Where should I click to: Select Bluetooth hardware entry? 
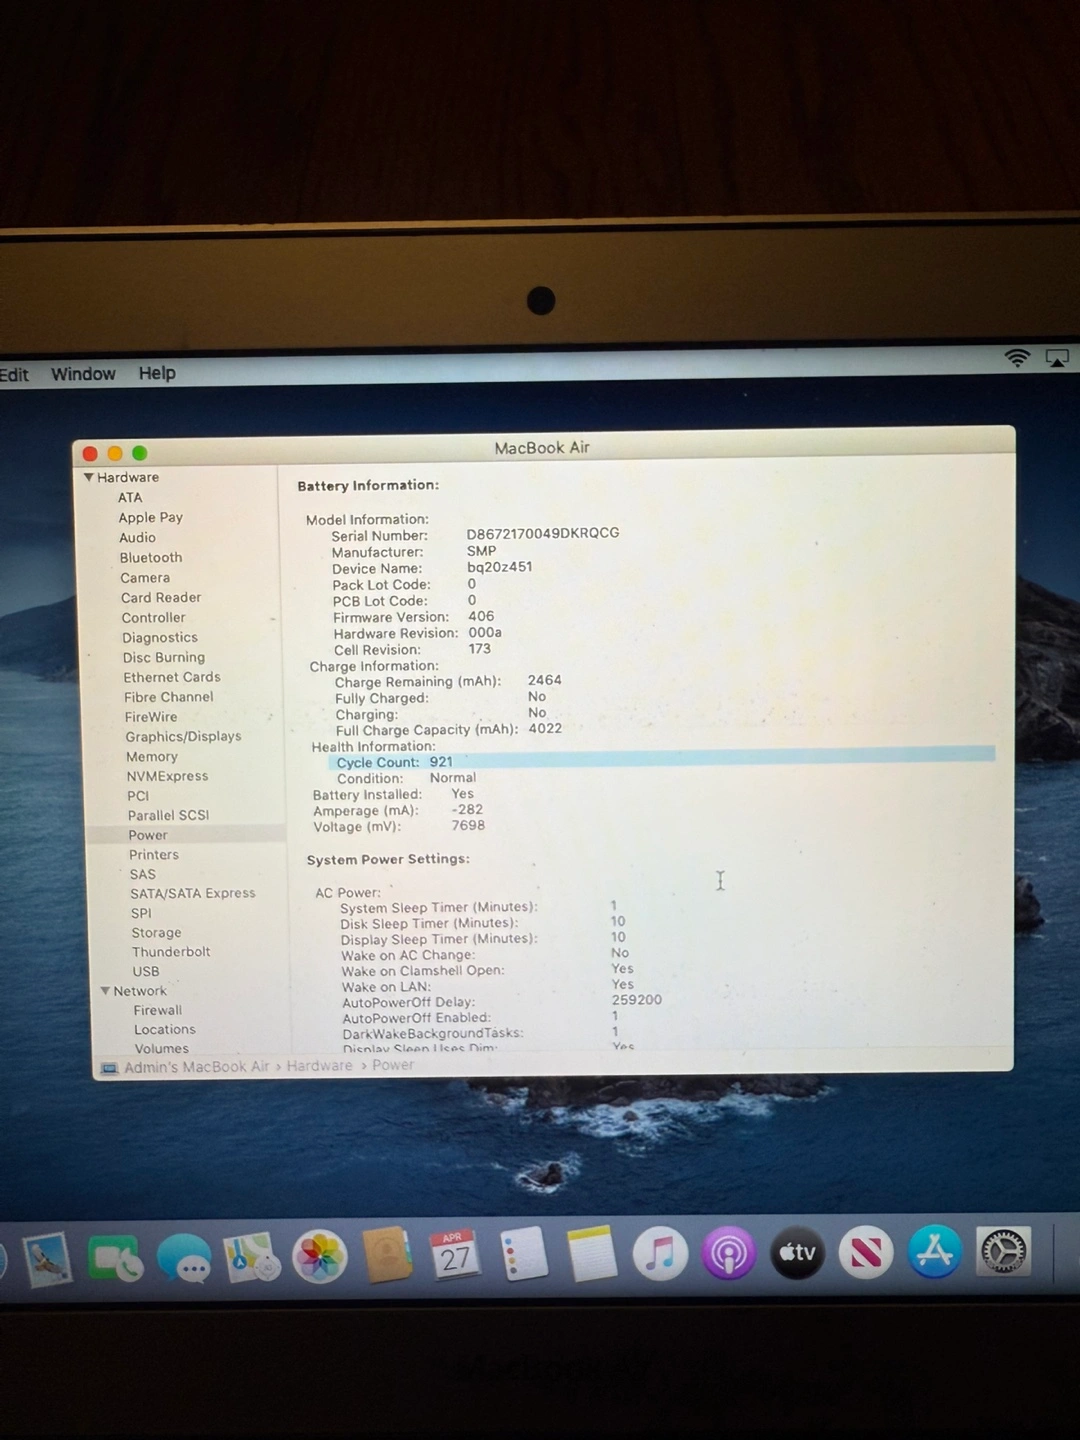tap(151, 558)
